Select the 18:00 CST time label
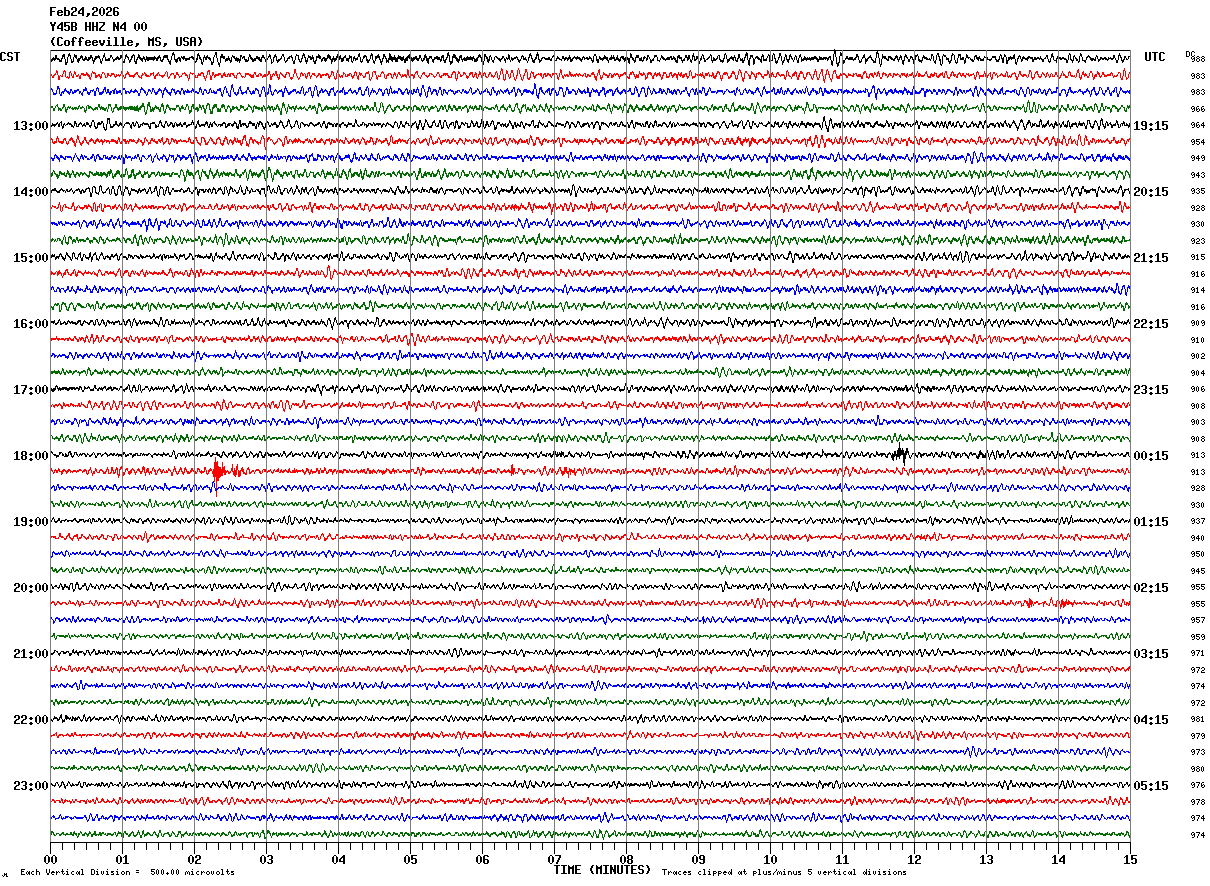Viewport: 1210px width, 886px height. click(x=30, y=456)
